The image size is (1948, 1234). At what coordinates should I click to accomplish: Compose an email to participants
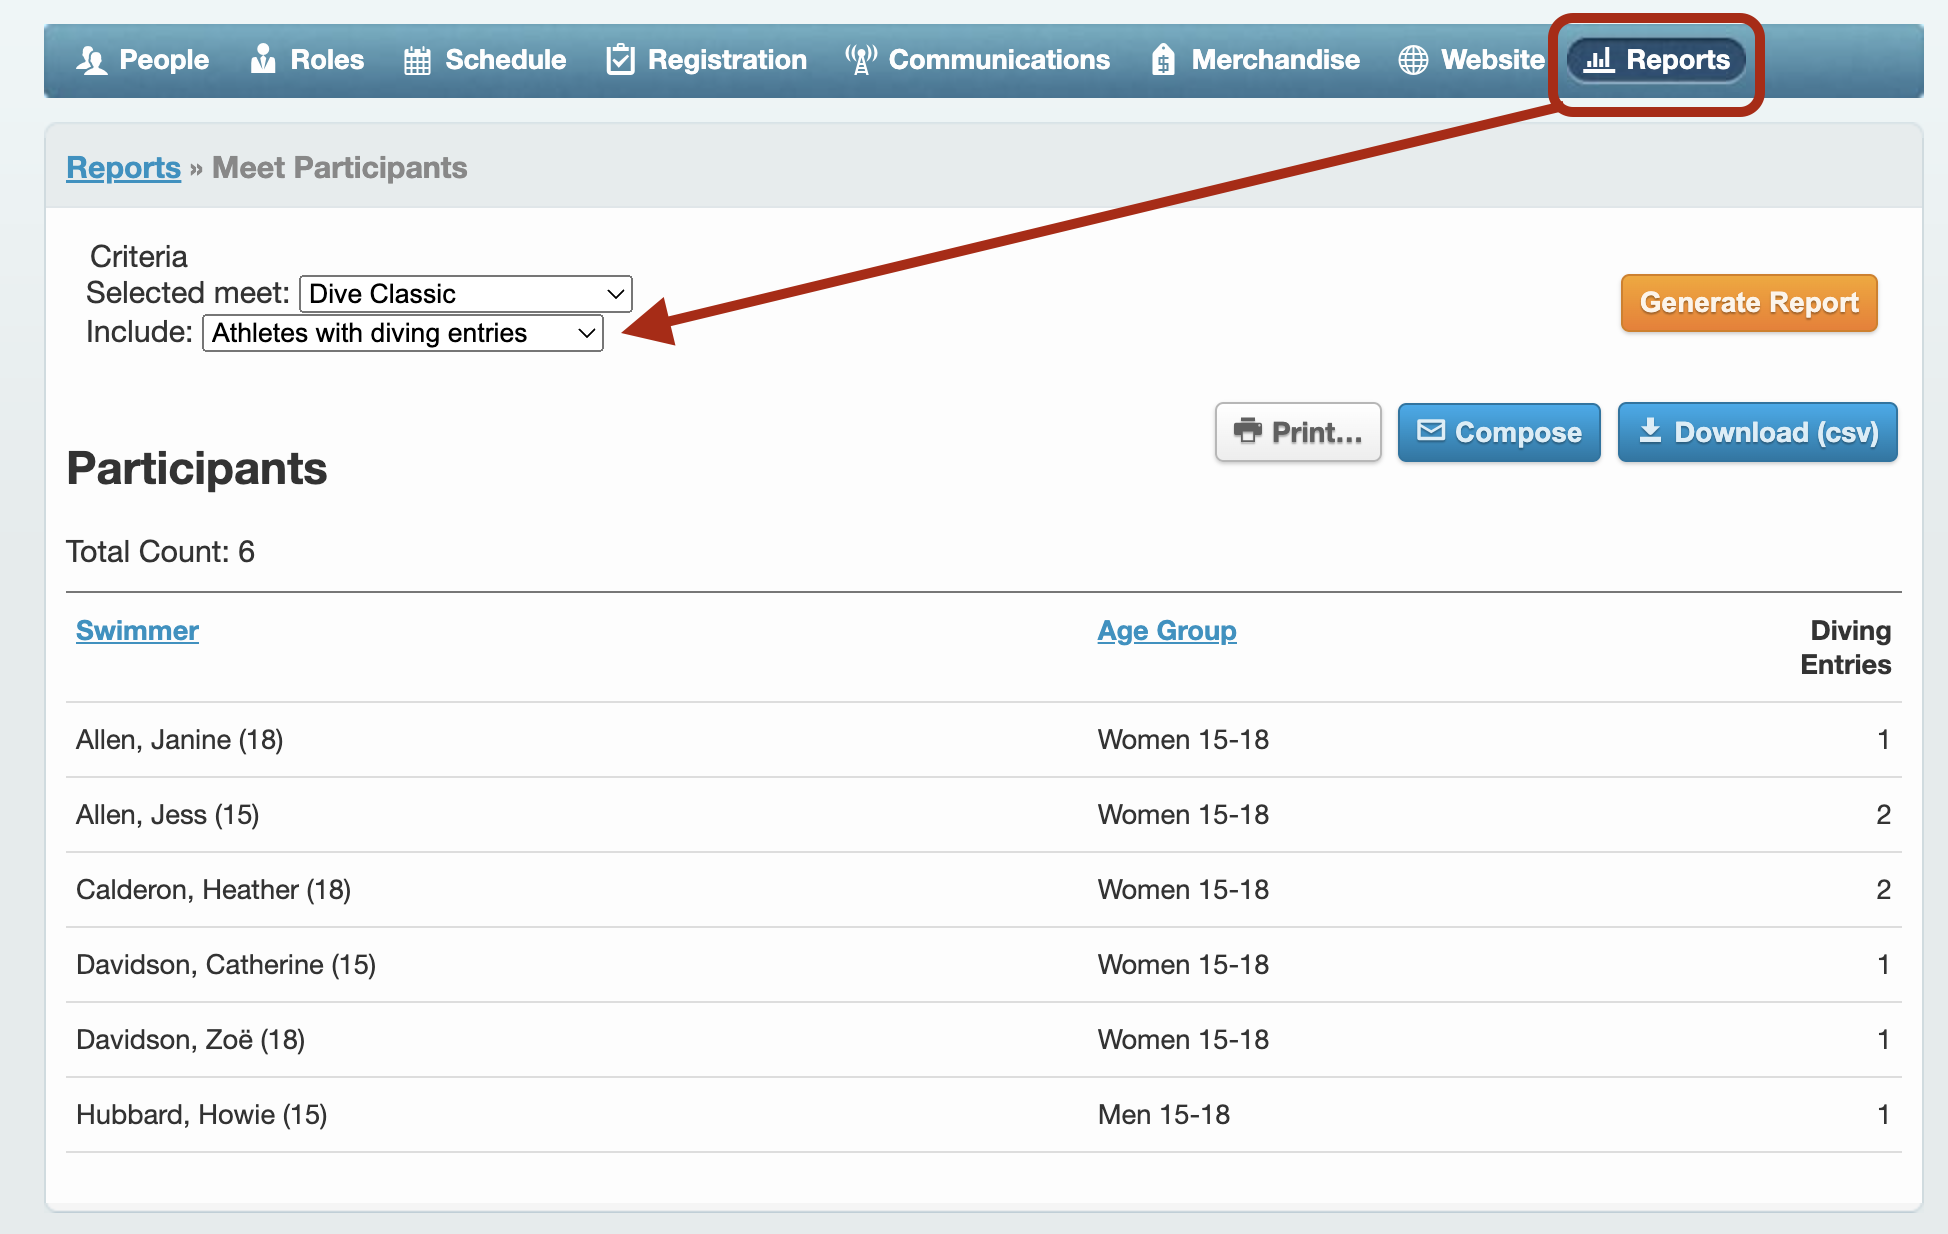pyautogui.click(x=1499, y=432)
